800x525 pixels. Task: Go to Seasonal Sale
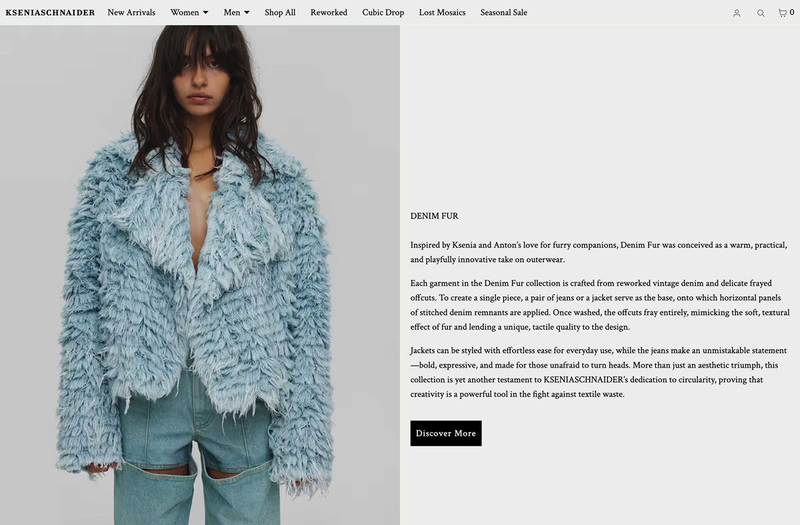[504, 12]
